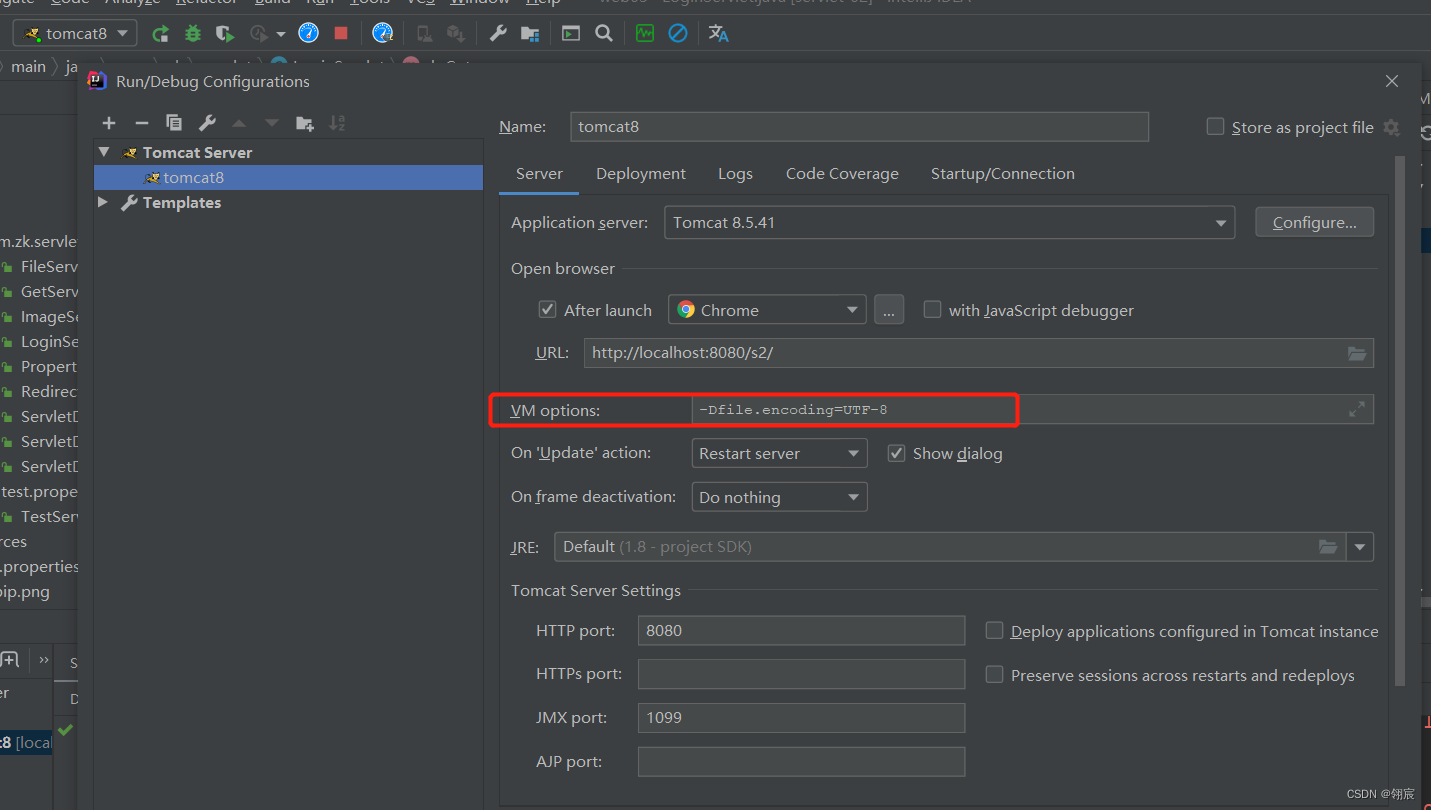Screen dimensions: 1431x810
Task: Open the JRE dropdown arrow
Action: tap(1360, 547)
